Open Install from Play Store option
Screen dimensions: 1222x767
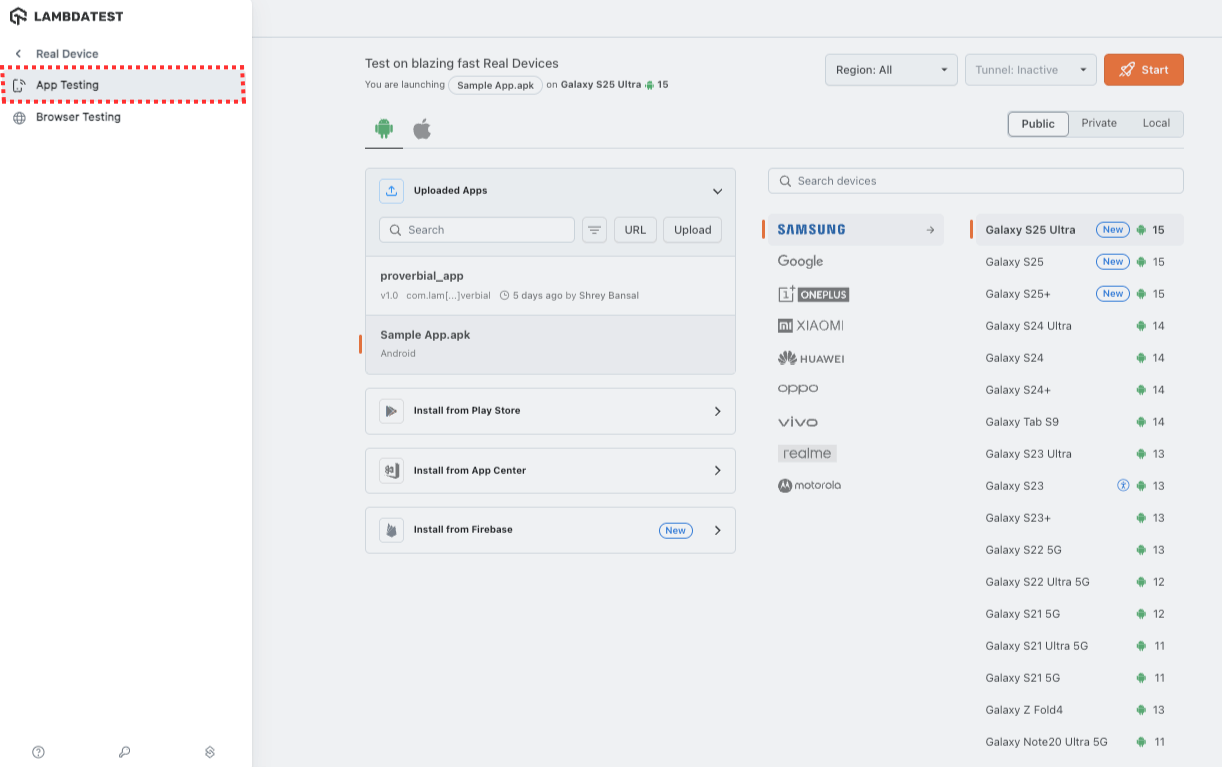tap(550, 411)
